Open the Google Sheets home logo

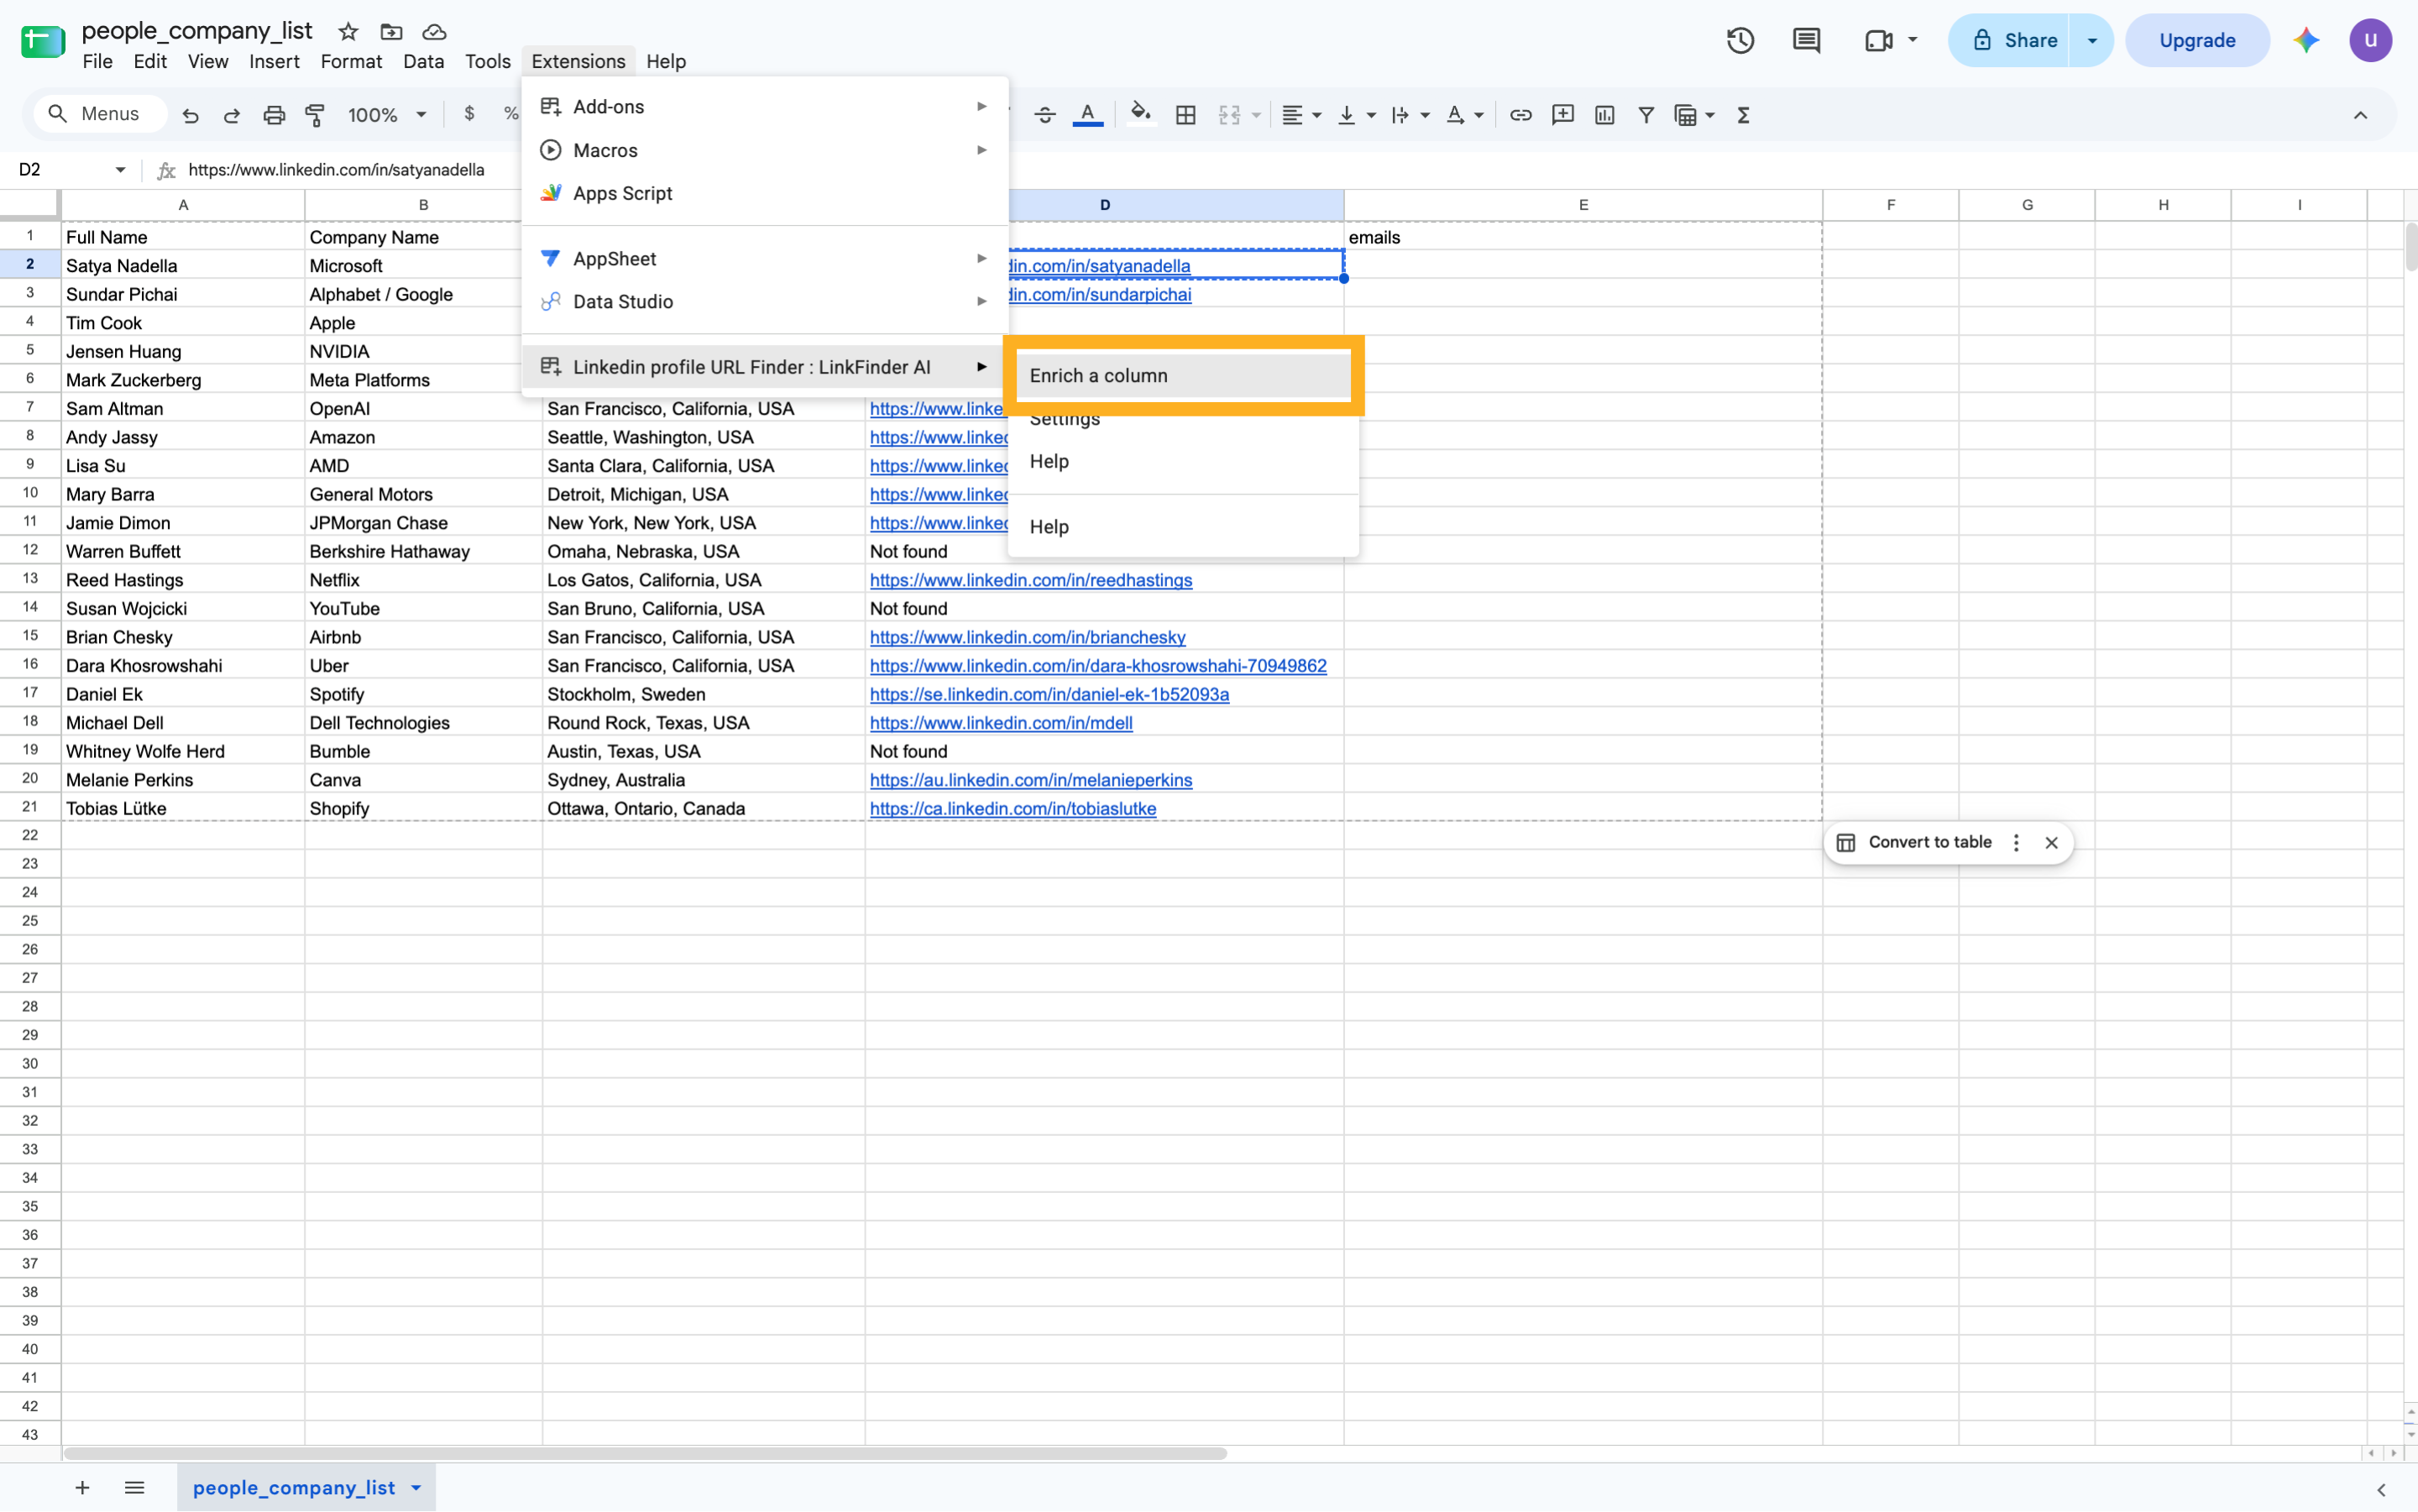(43, 41)
